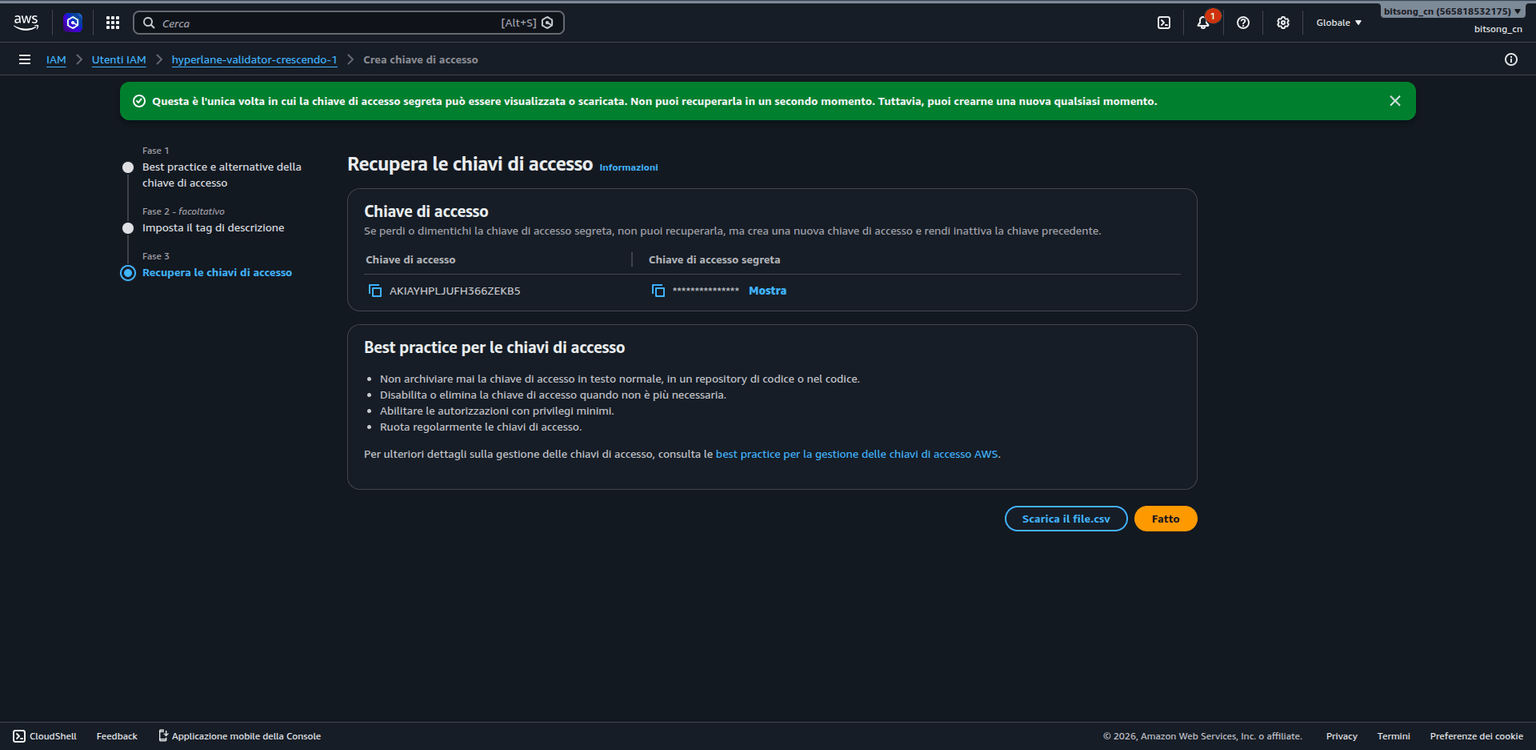Open the help question mark menu
Viewport: 1536px width, 750px height.
tap(1243, 22)
